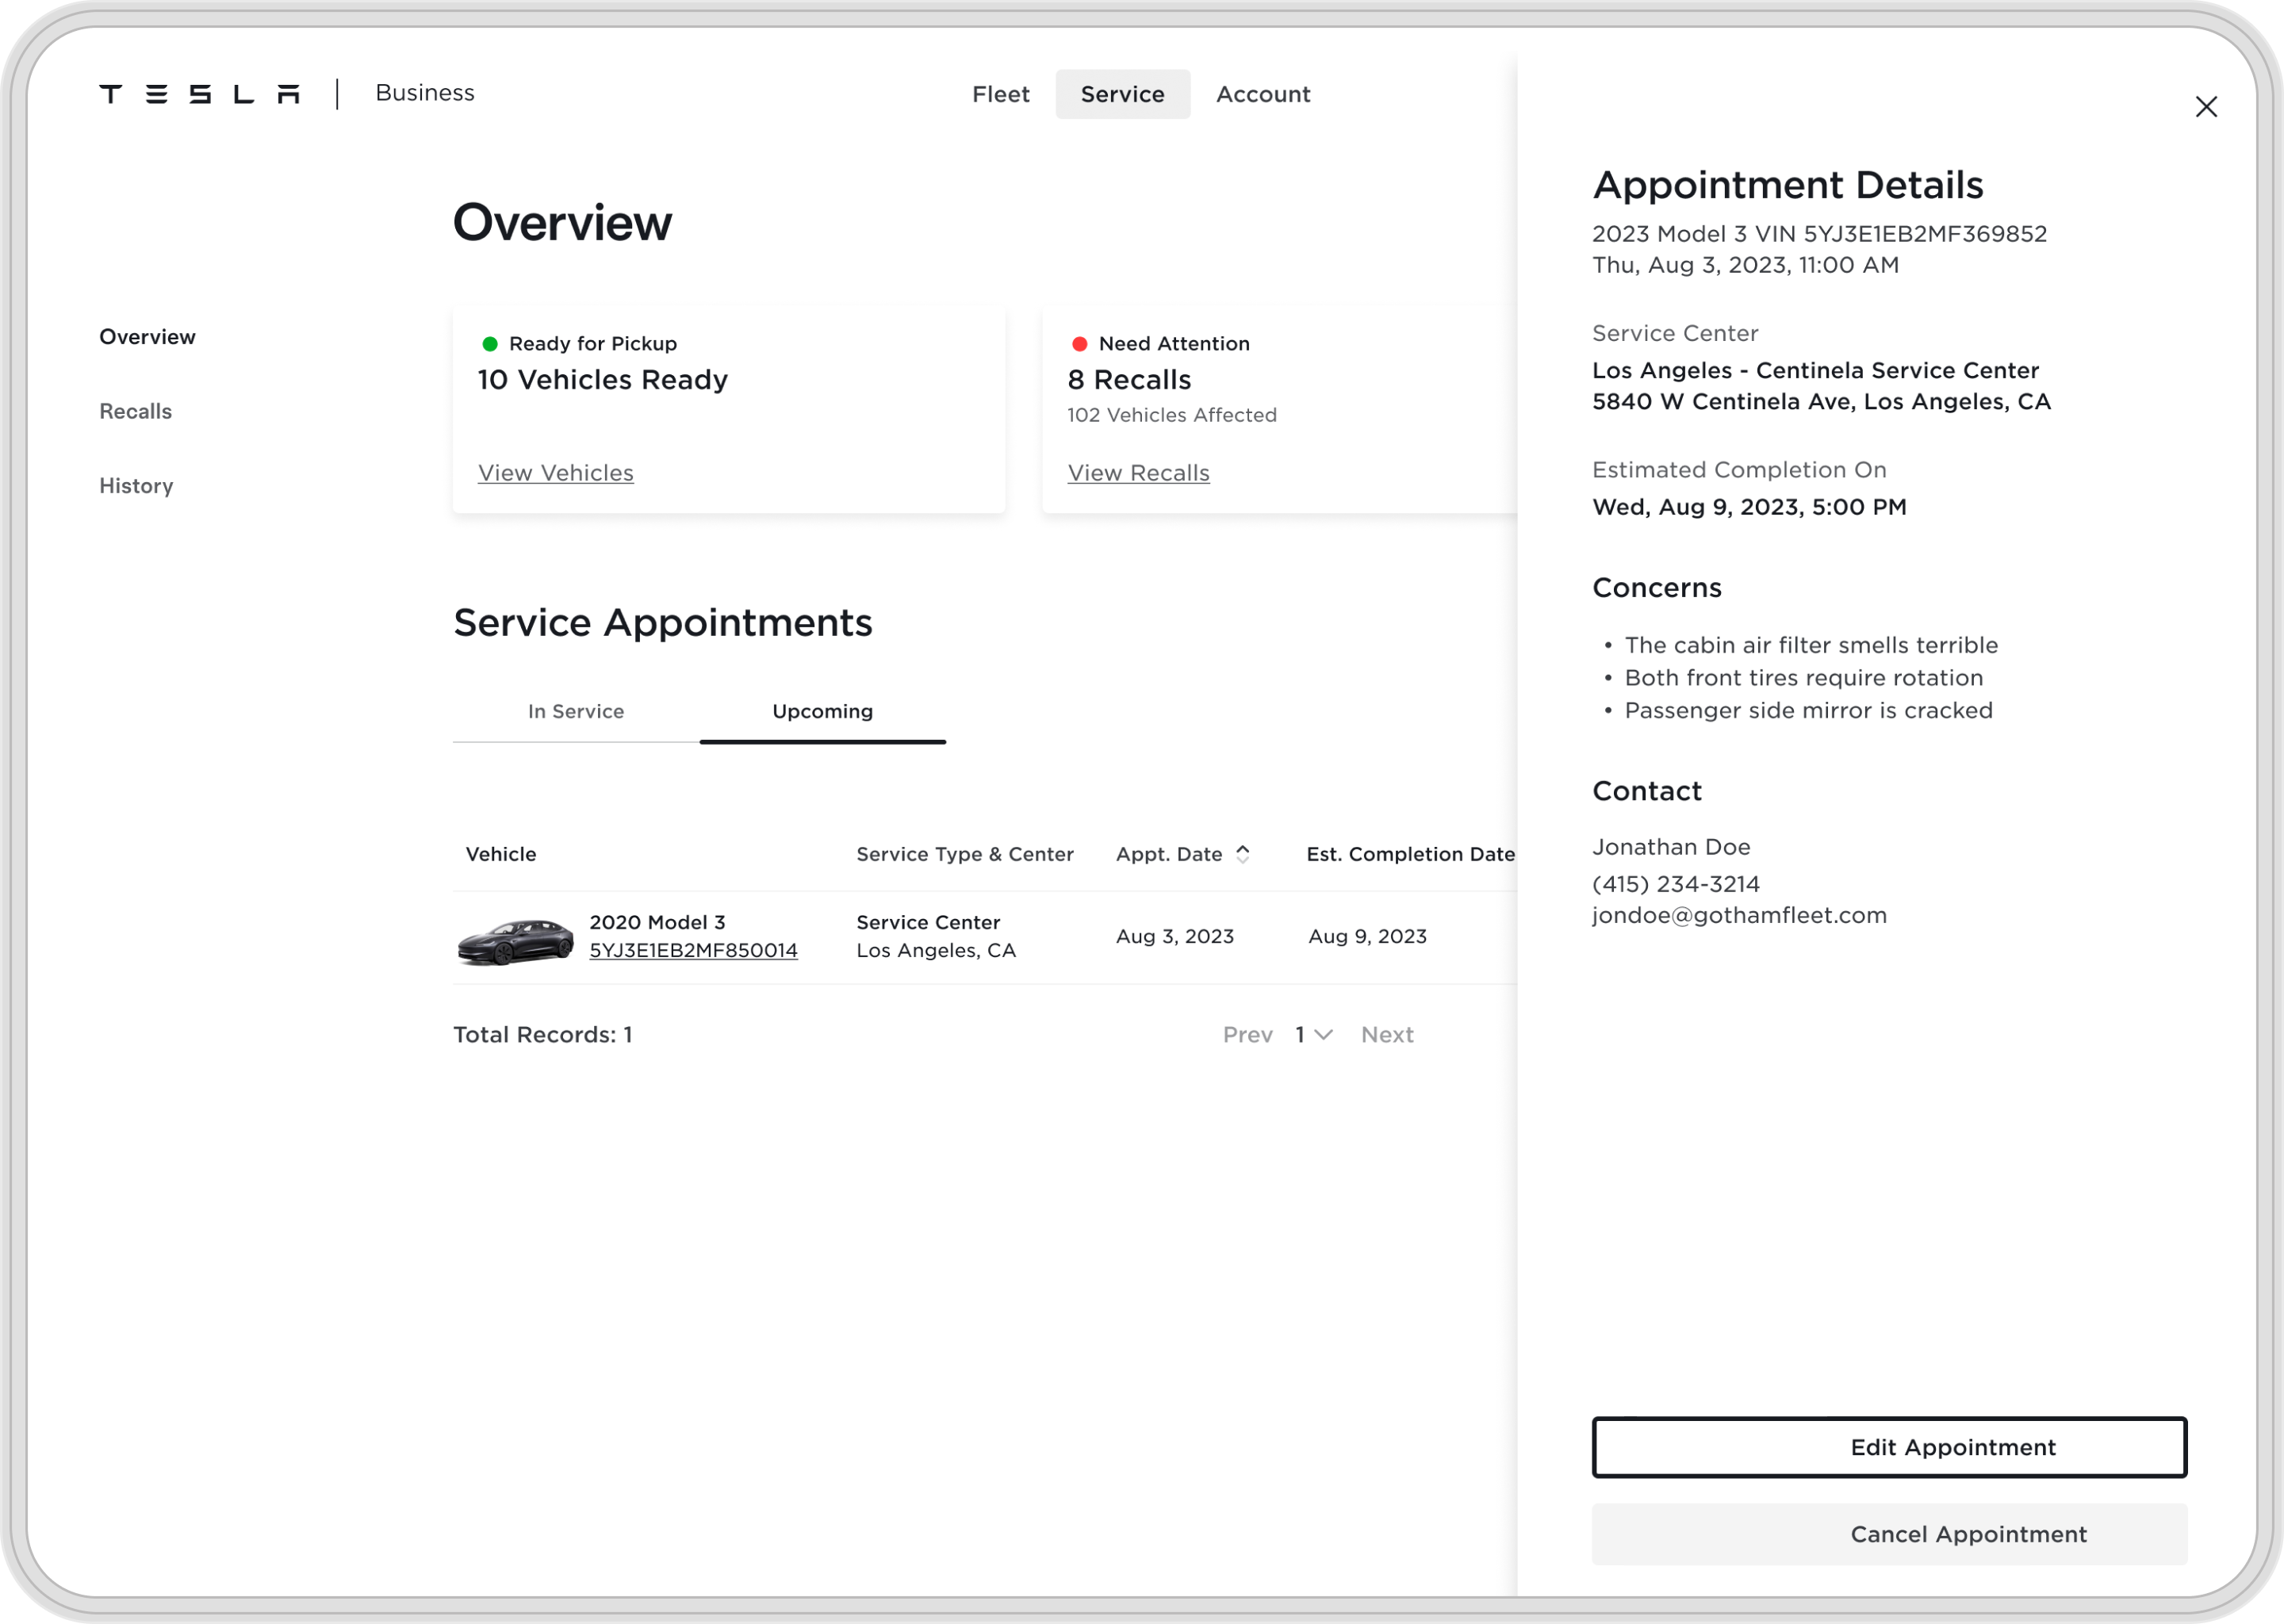Click the Edit Appointment button
The height and width of the screenshot is (1624, 2284).
[1889, 1447]
